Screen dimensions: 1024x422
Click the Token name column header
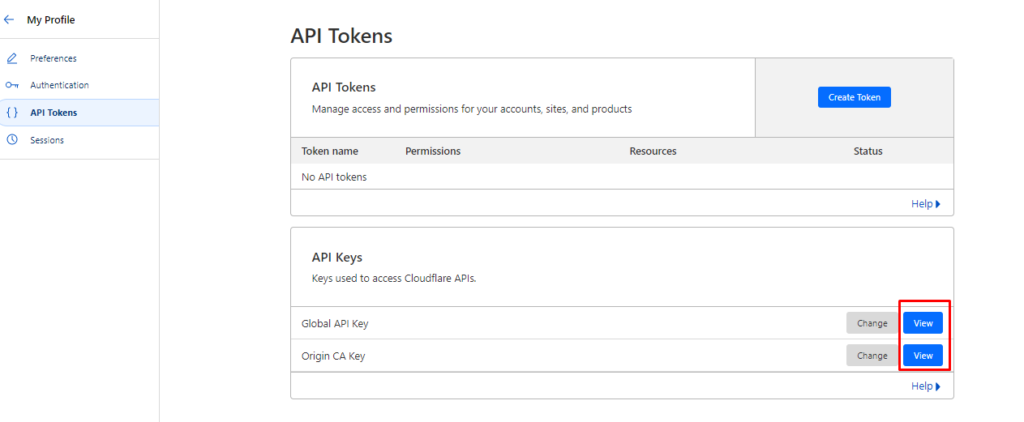pos(330,151)
